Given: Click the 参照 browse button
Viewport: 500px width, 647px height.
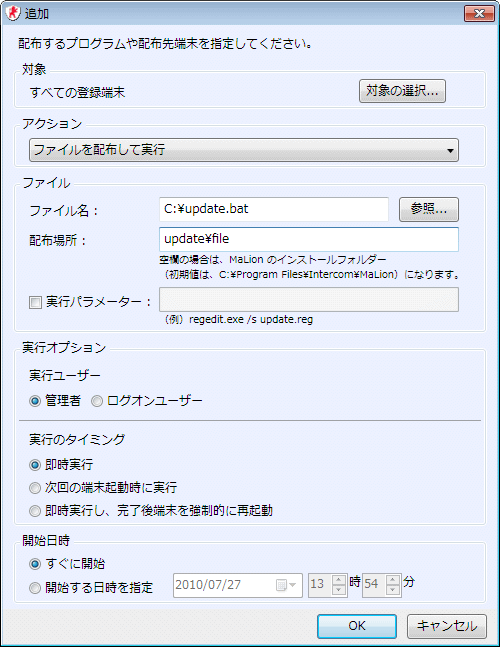Looking at the screenshot, I should (x=429, y=209).
